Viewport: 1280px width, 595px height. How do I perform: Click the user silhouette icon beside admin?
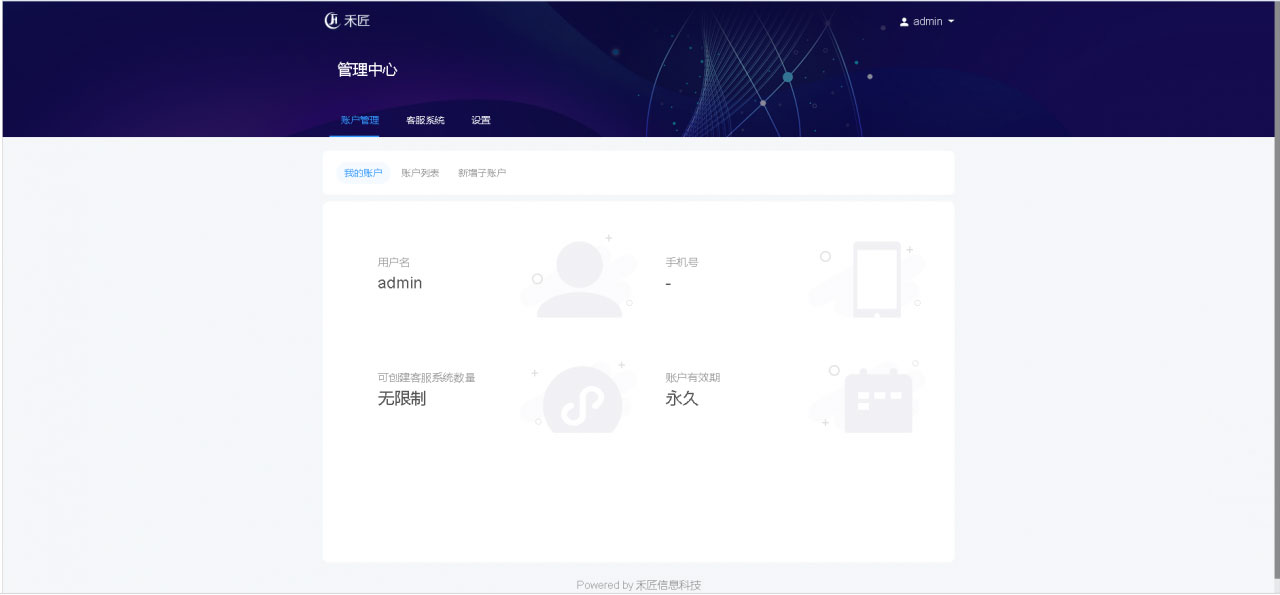click(904, 22)
